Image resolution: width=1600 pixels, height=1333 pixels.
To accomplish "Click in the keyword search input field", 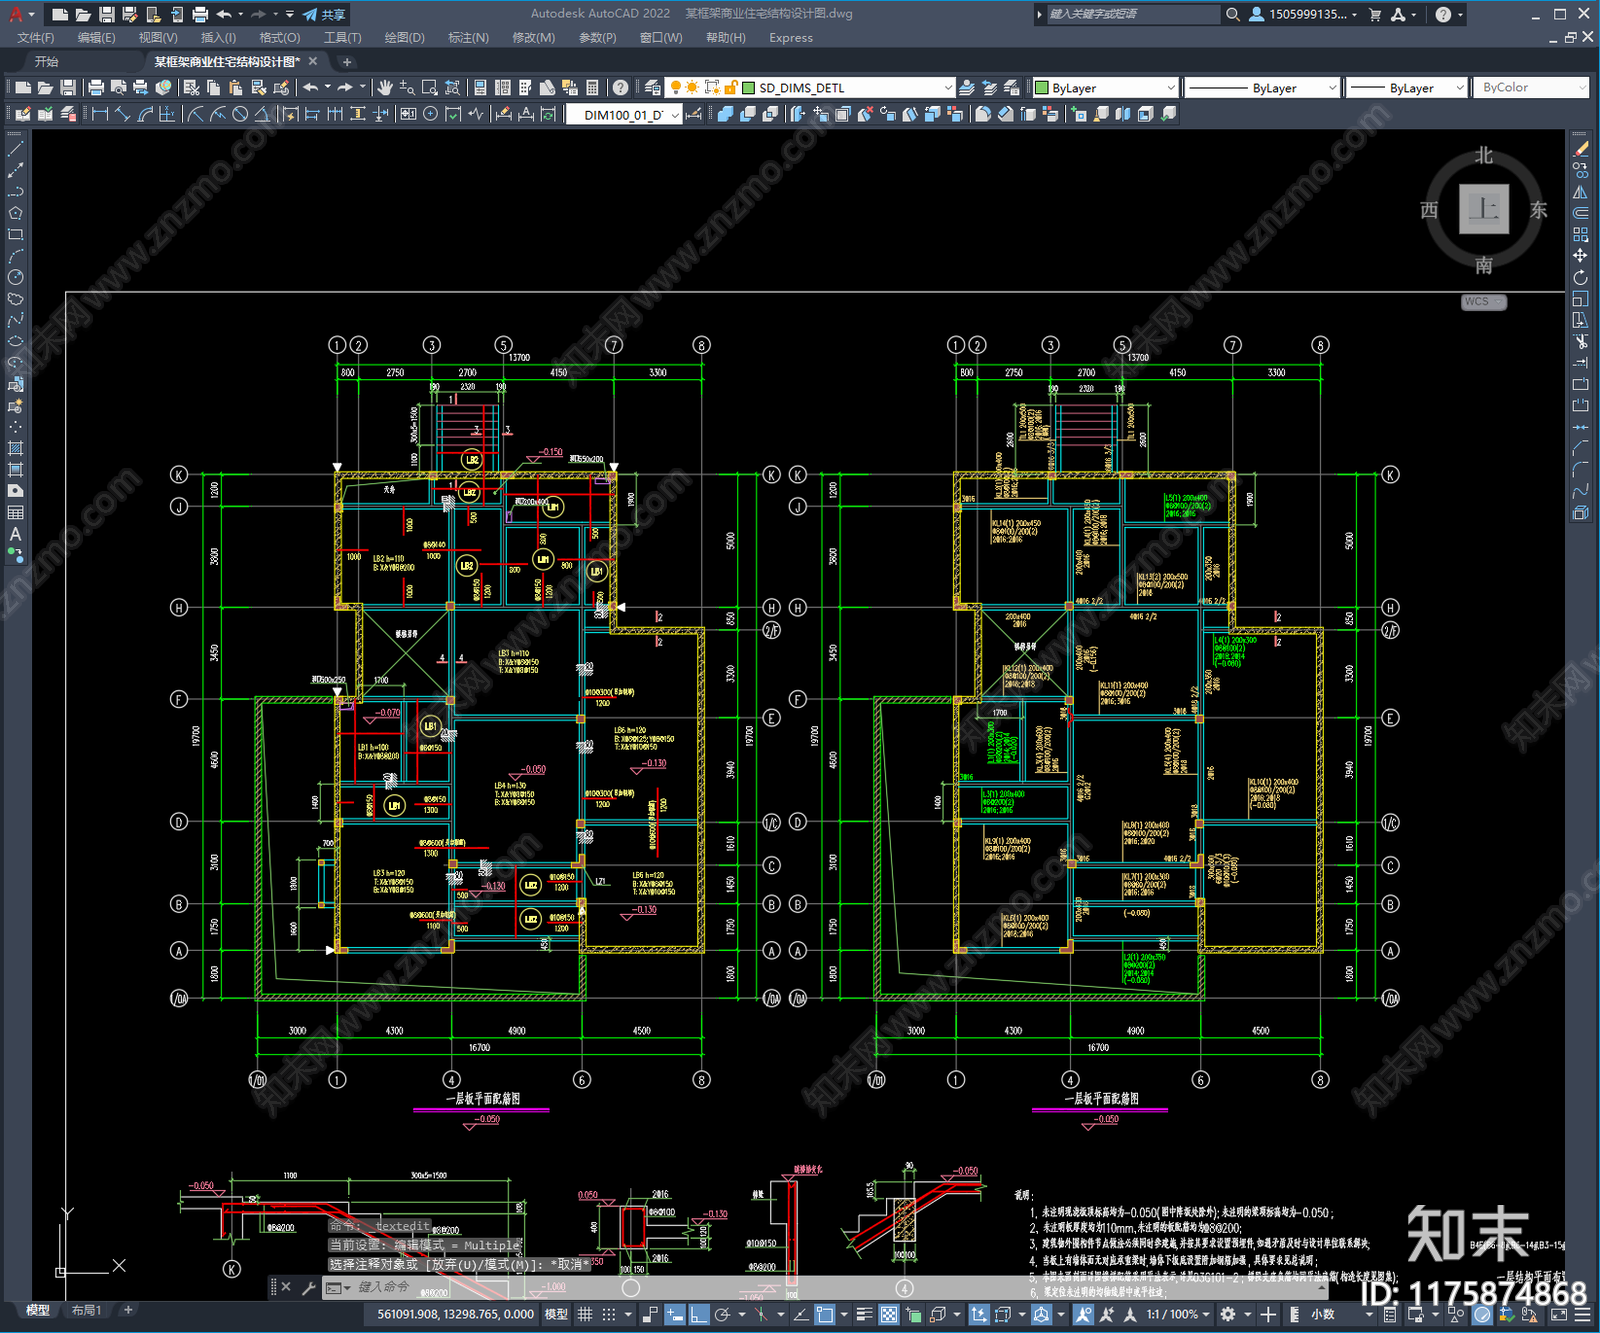I will pyautogui.click(x=1132, y=14).
